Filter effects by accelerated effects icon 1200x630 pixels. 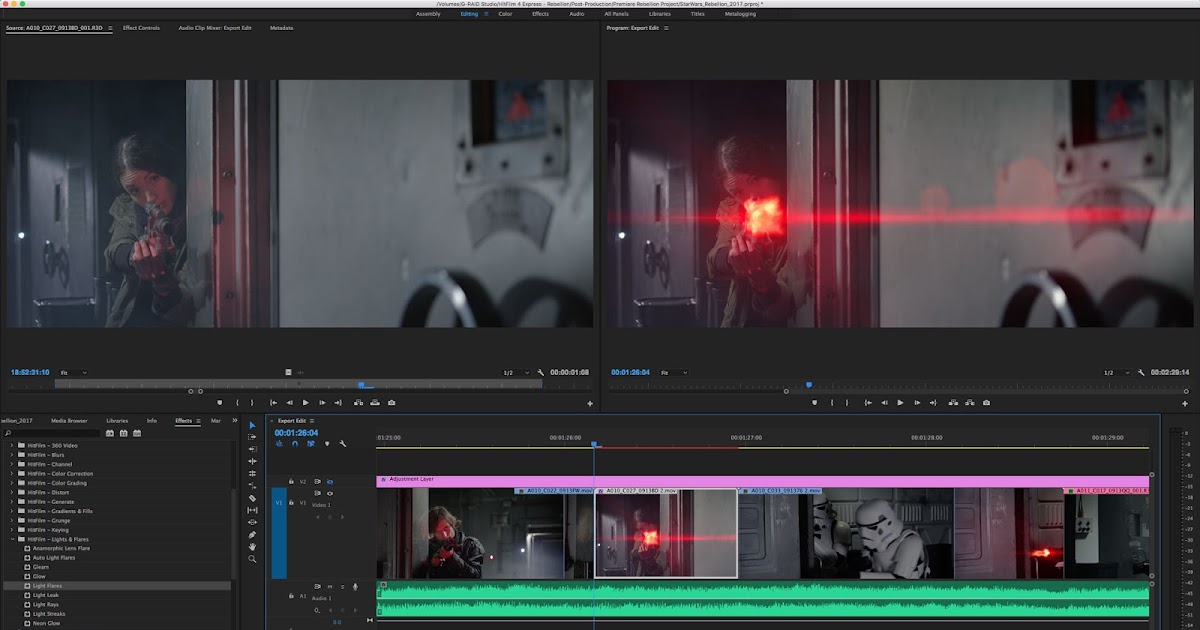coord(110,433)
